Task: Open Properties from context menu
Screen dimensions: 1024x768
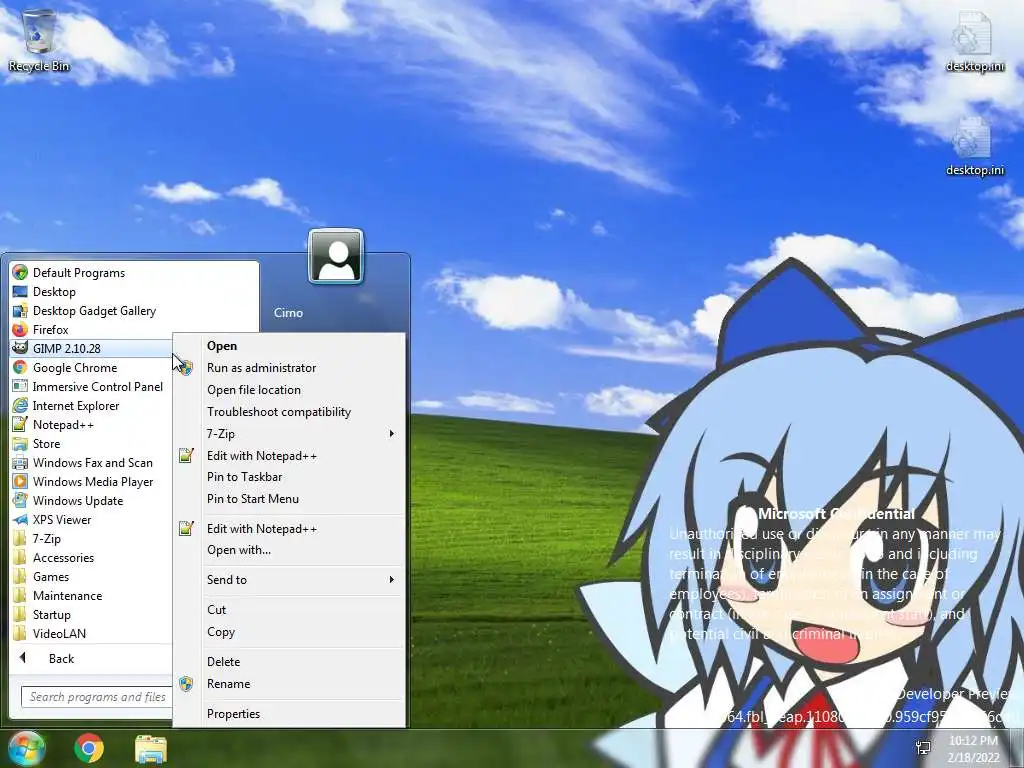Action: point(290,714)
